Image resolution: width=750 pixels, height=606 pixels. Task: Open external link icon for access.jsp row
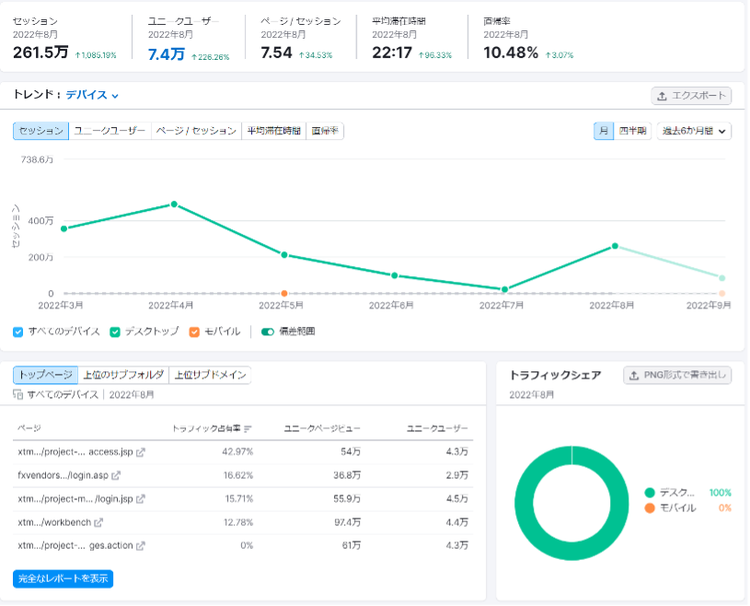(x=140, y=452)
